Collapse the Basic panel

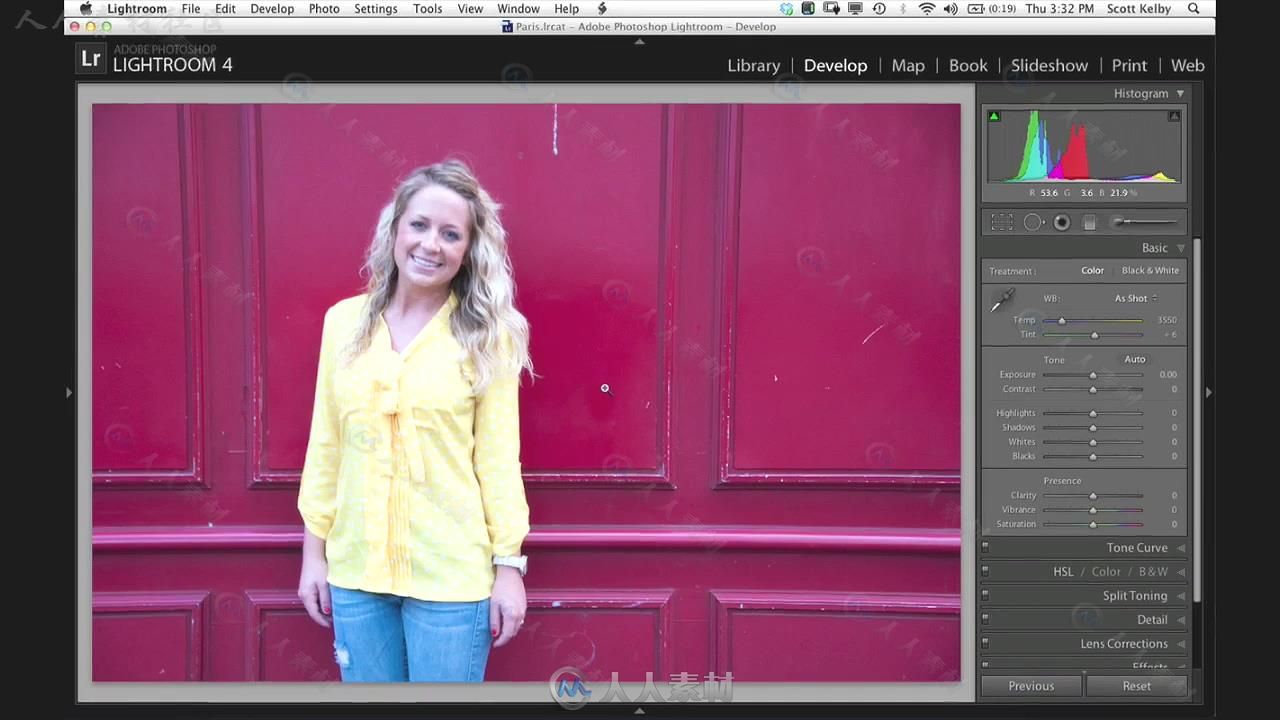point(1180,248)
